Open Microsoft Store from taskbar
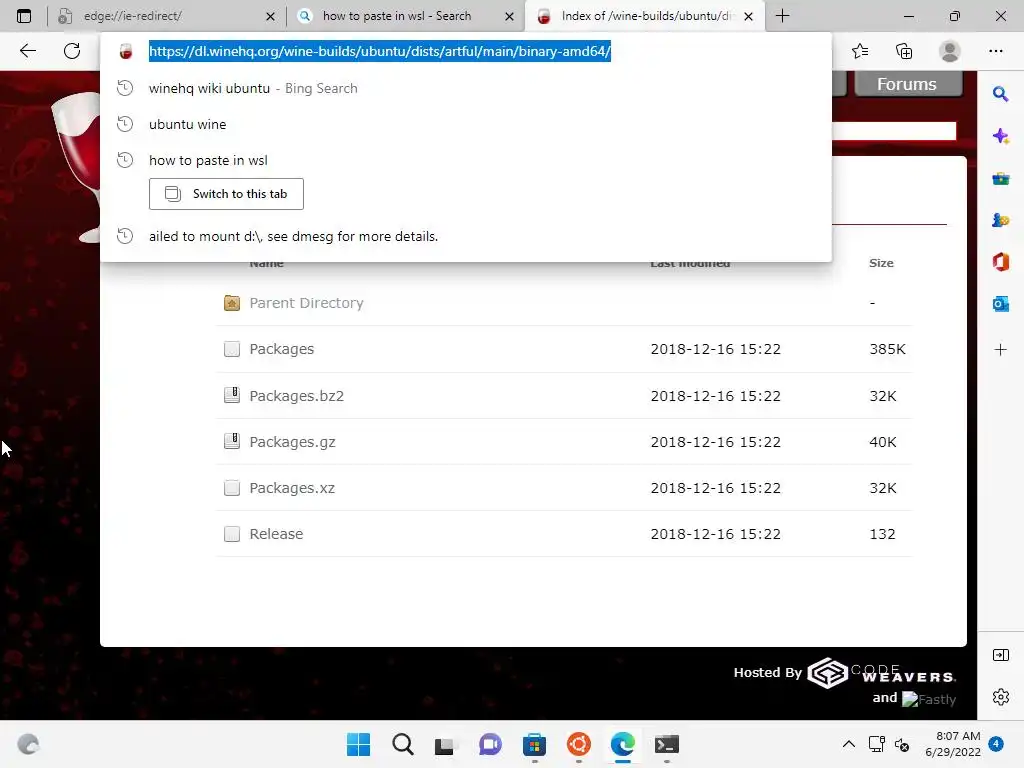The height and width of the screenshot is (768, 1024). [x=534, y=744]
